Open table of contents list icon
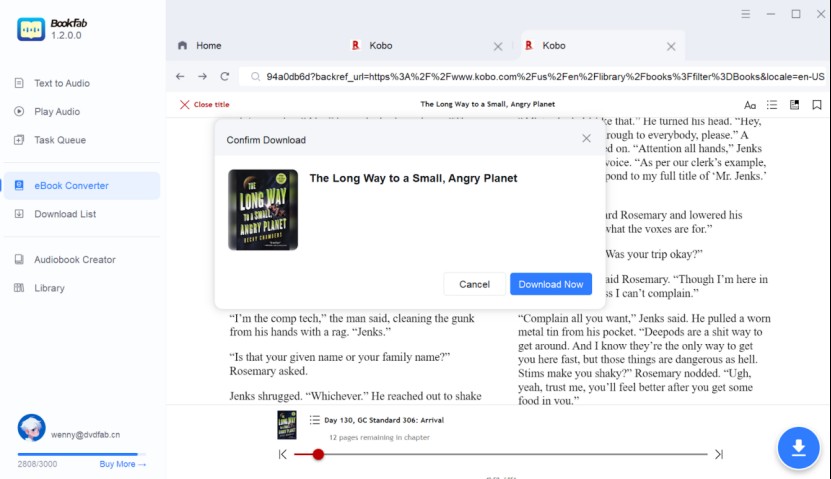831x479 pixels. point(772,105)
